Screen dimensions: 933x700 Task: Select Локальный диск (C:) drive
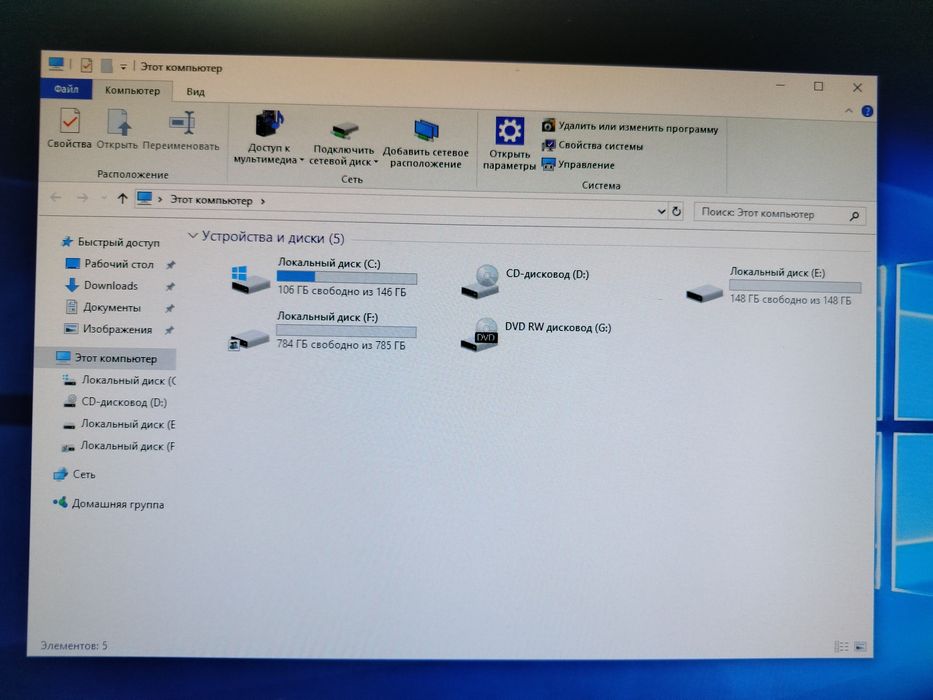point(324,278)
